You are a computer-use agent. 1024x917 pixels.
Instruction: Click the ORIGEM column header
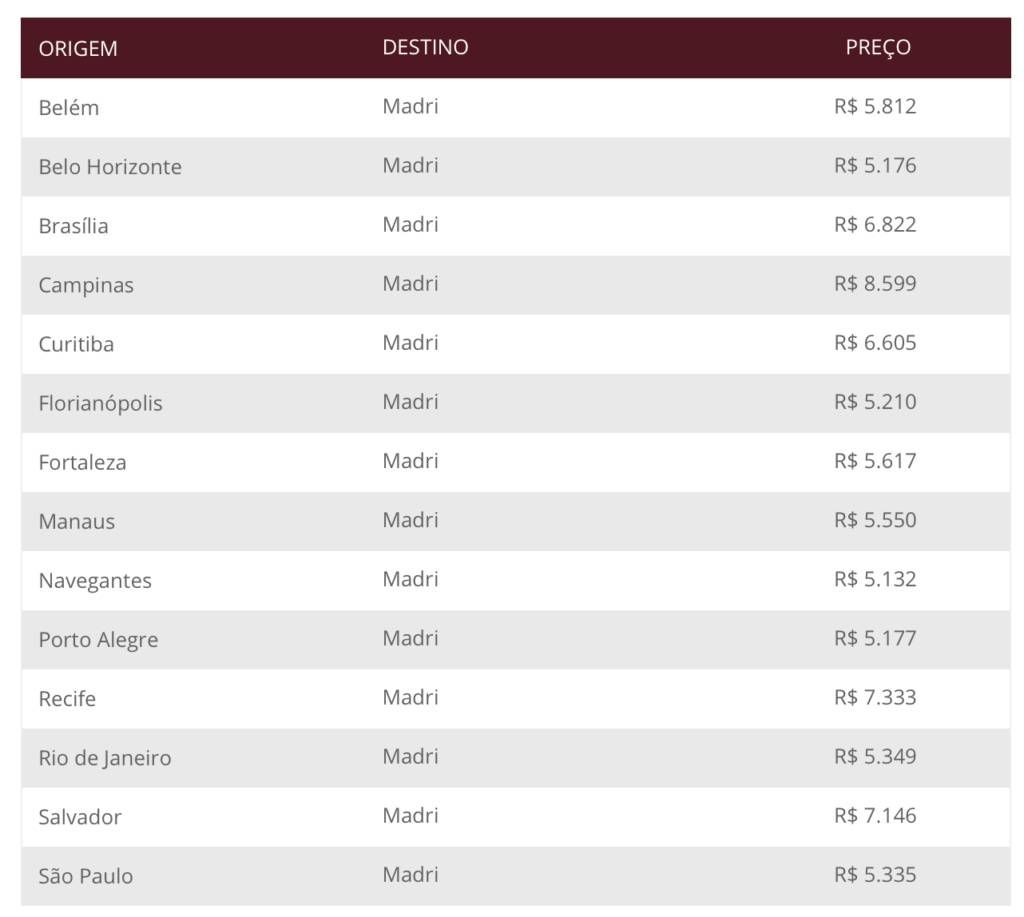78,48
